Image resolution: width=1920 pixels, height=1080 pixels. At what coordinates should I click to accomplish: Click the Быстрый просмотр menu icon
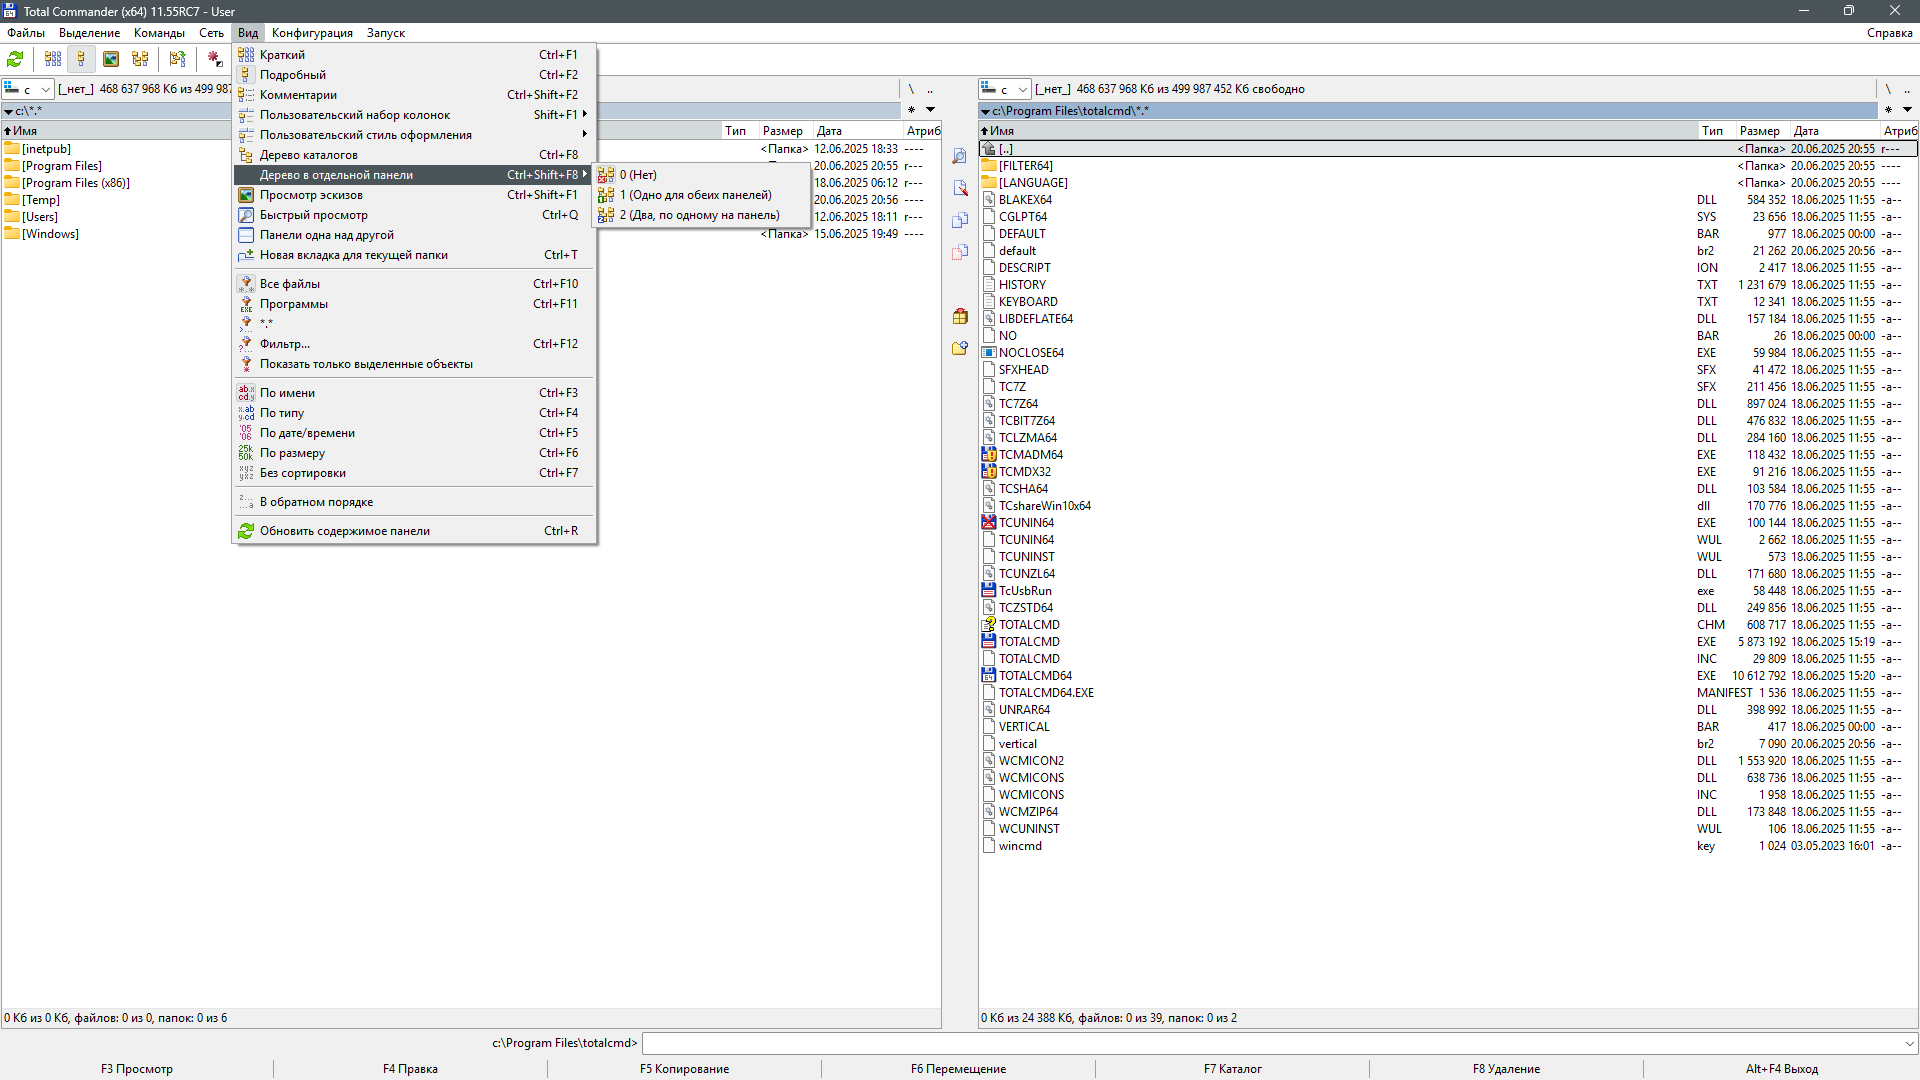coord(246,215)
